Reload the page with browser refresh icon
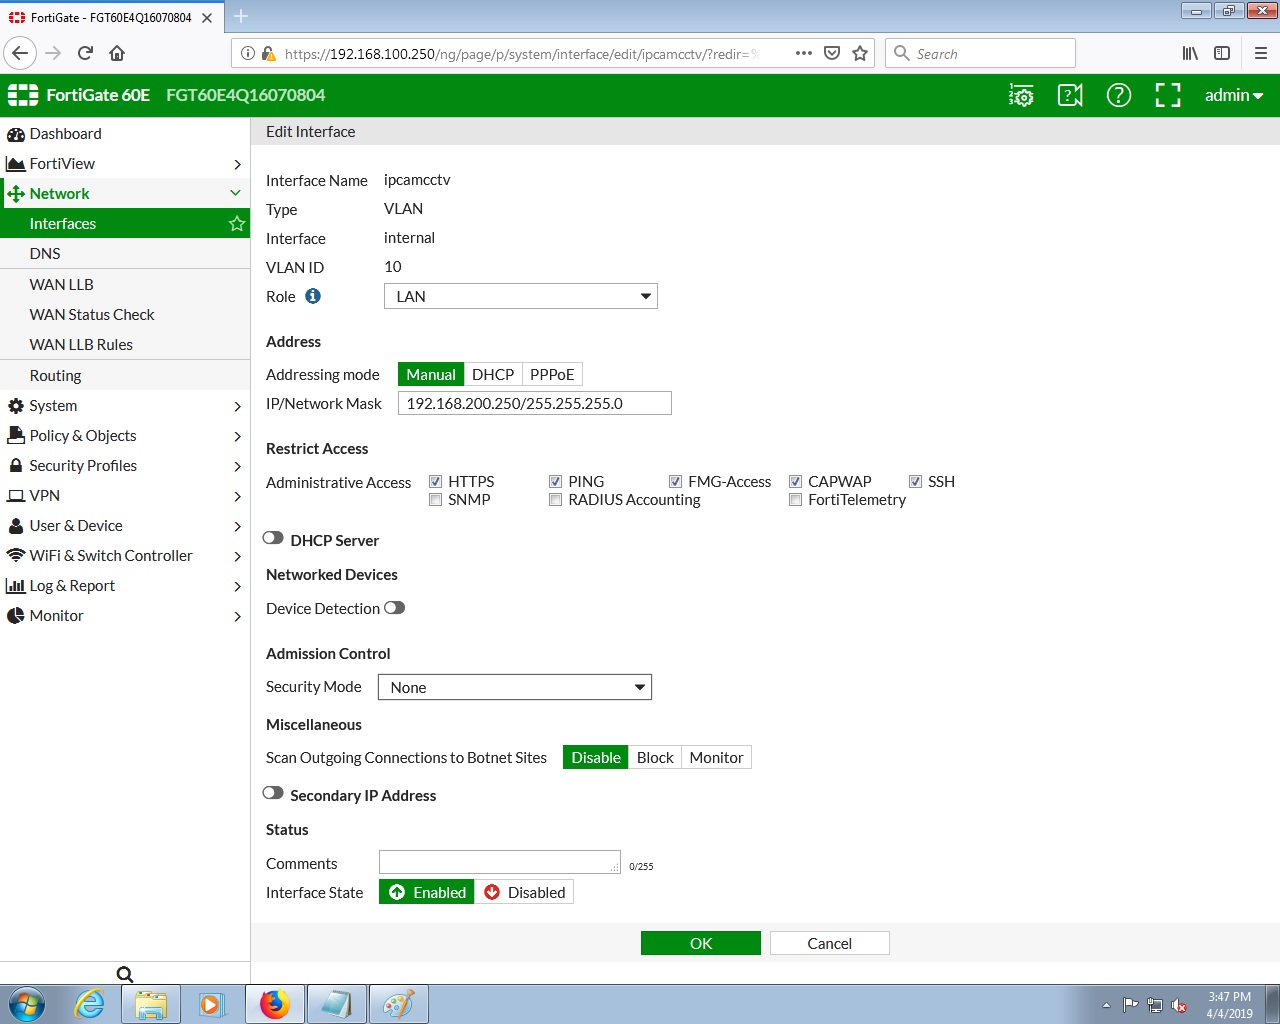The image size is (1280, 1024). click(85, 53)
